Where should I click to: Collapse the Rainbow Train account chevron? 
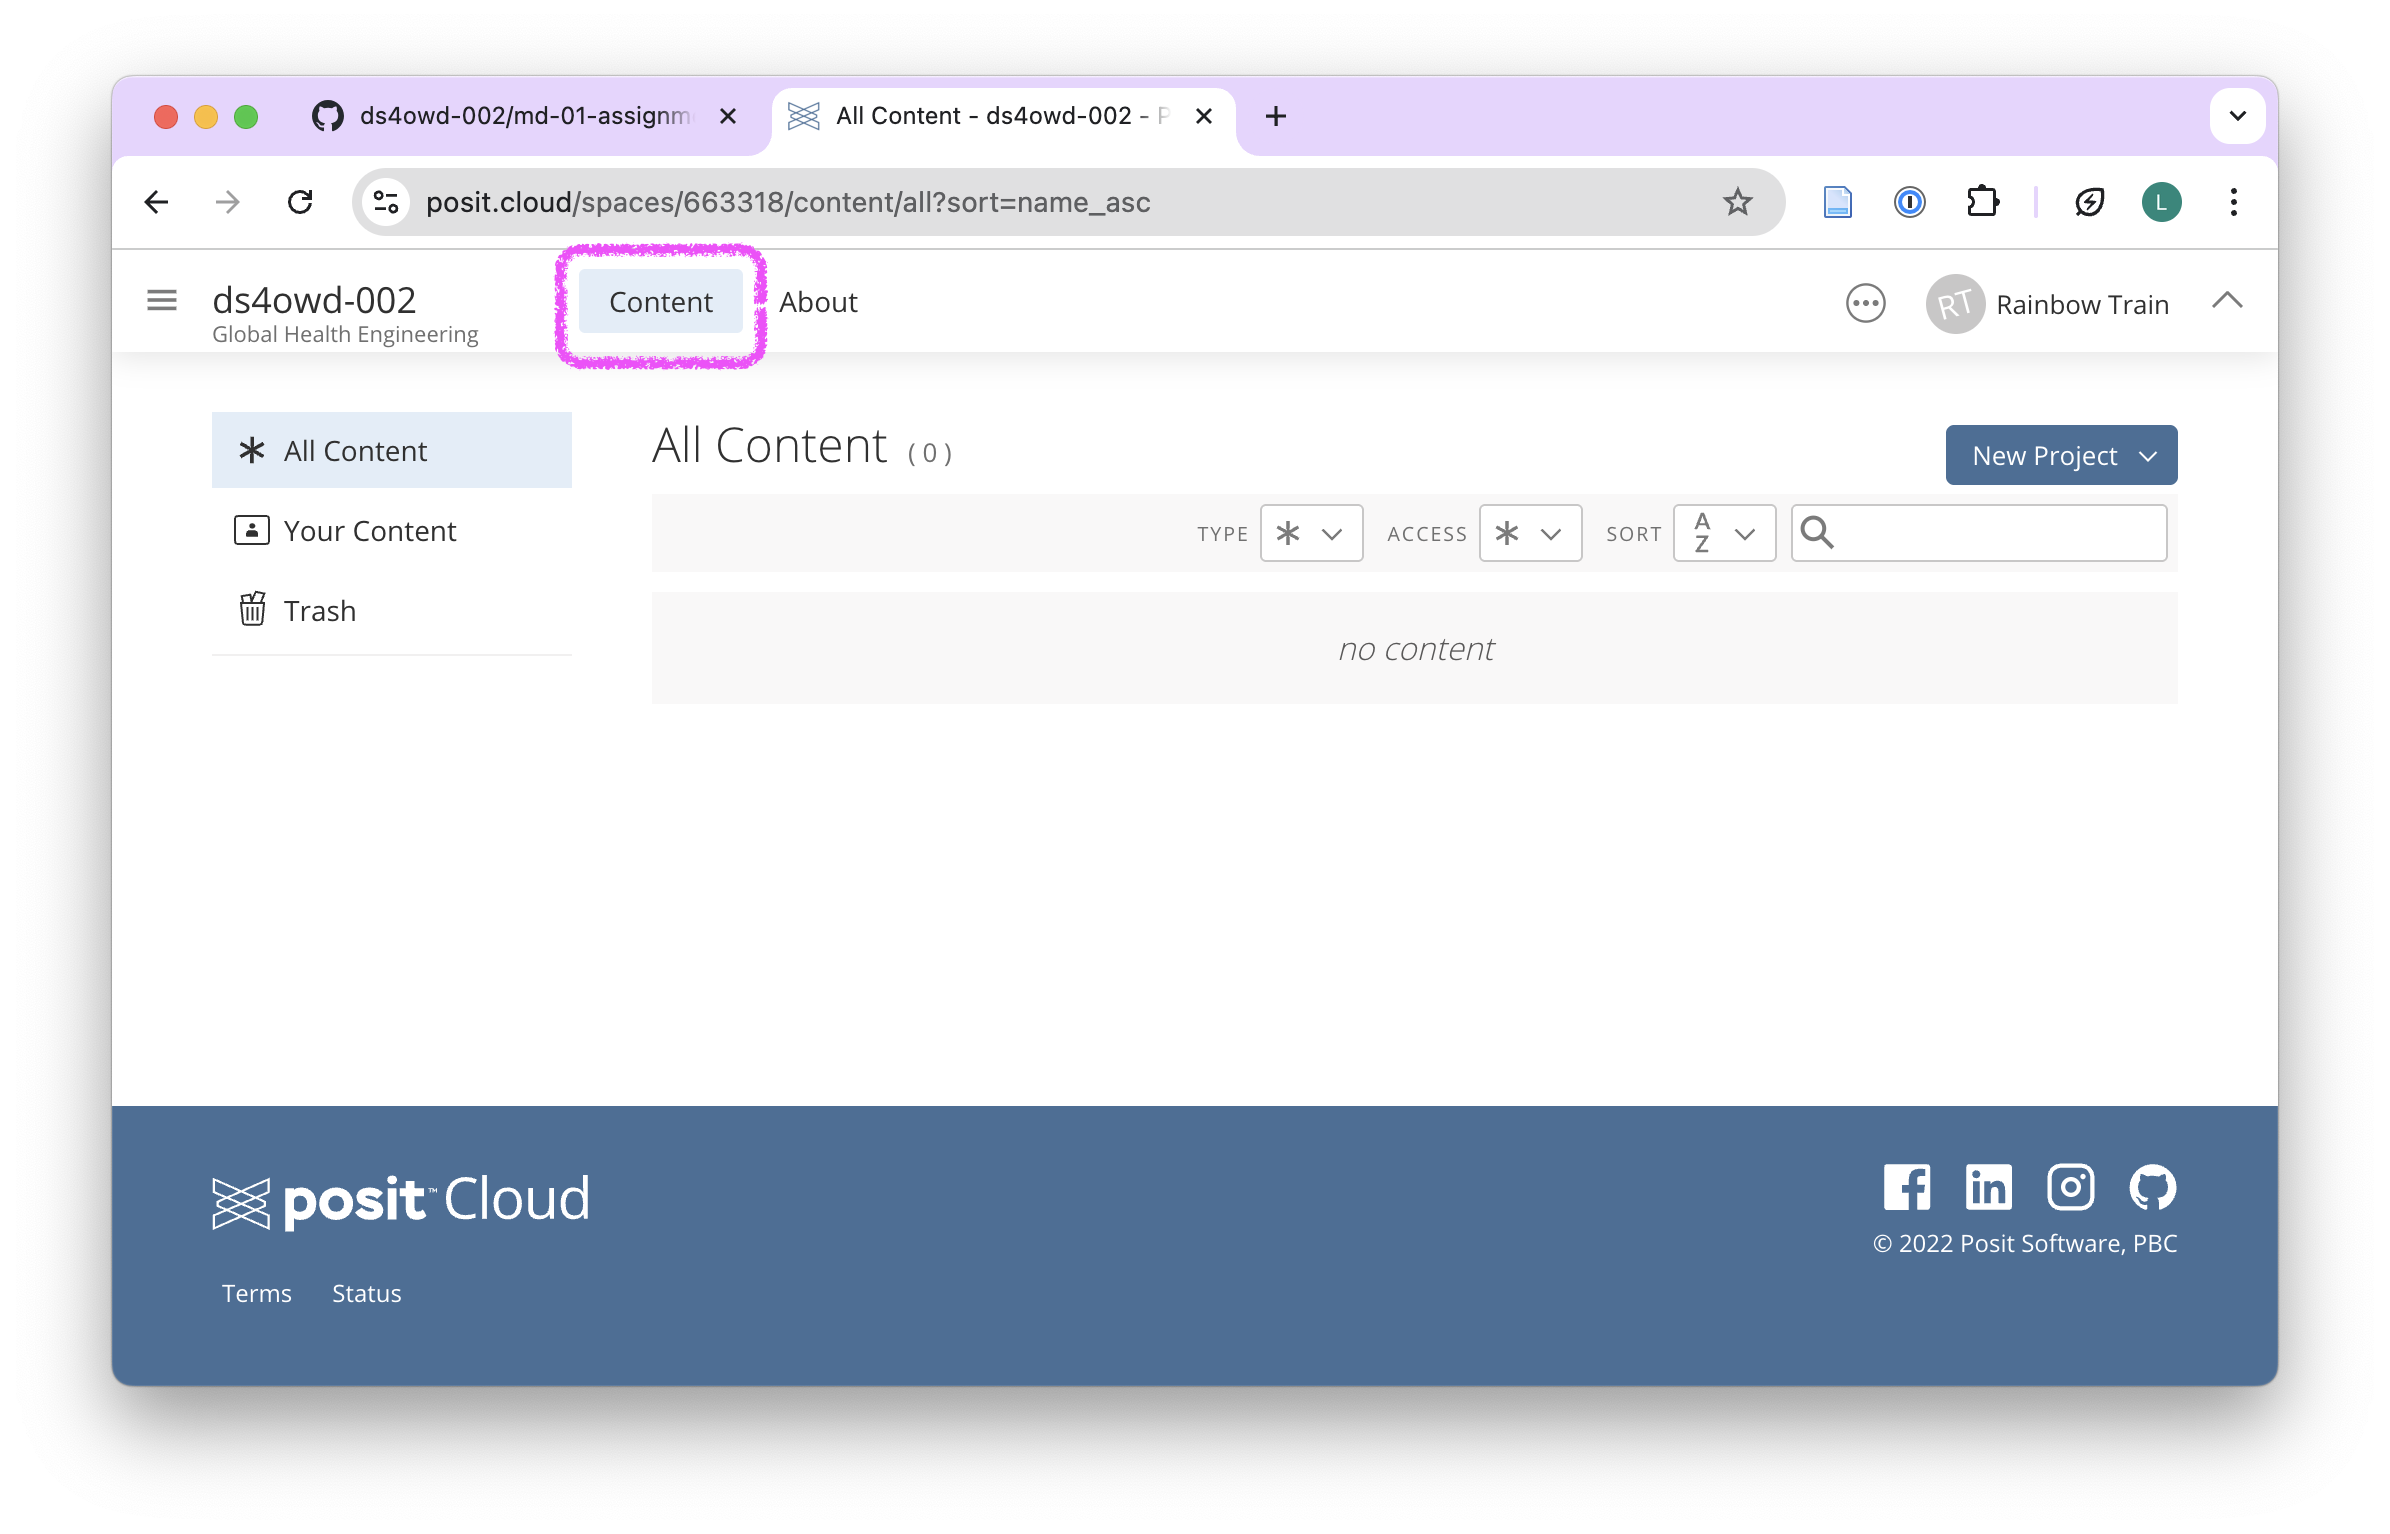[x=2227, y=301]
